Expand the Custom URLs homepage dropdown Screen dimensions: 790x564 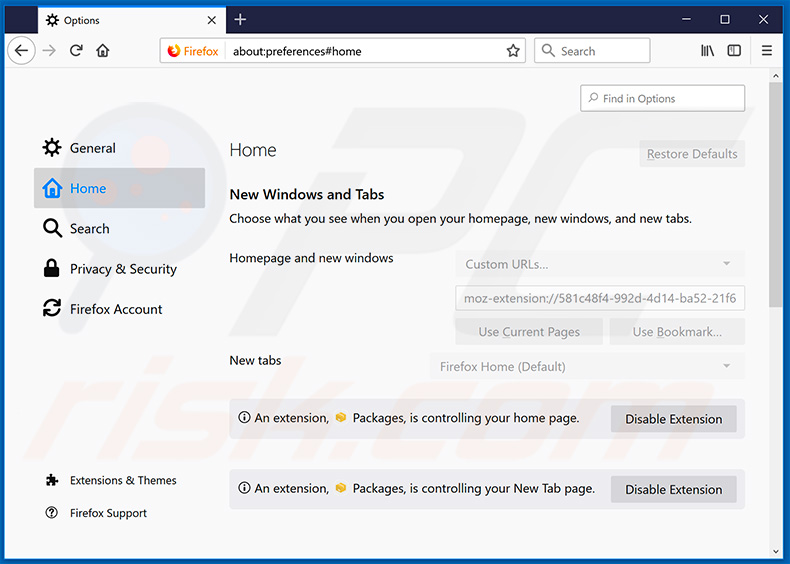[600, 264]
